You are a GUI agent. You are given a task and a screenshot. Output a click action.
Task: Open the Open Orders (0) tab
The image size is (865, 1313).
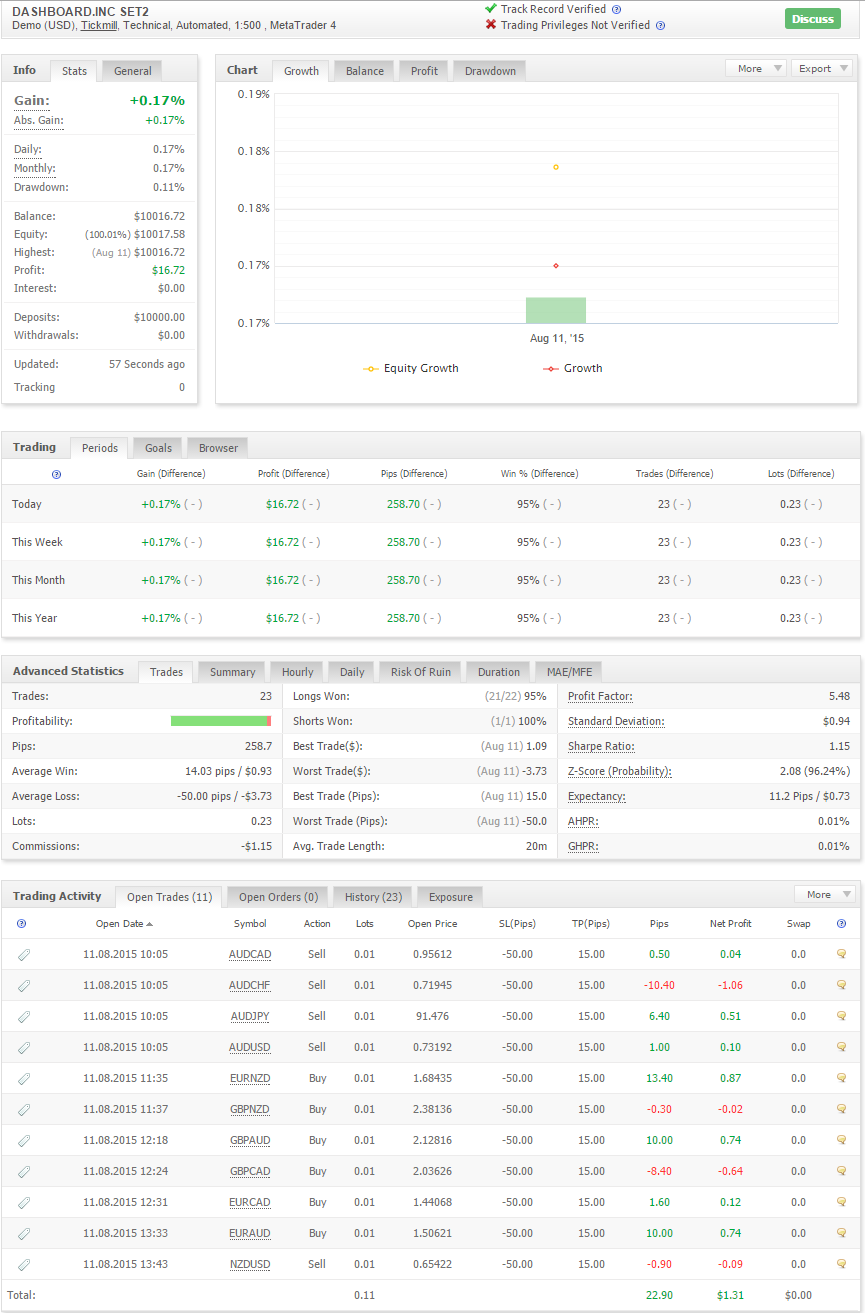point(278,897)
